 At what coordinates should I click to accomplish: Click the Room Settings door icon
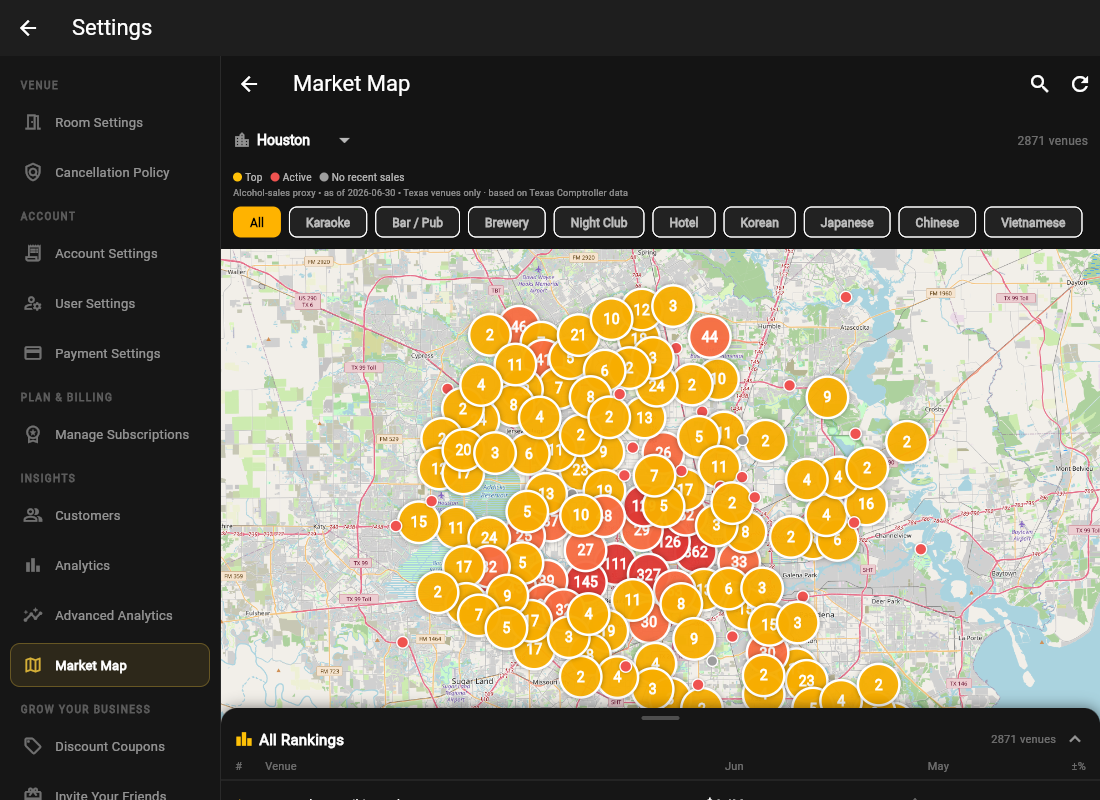tap(33, 122)
